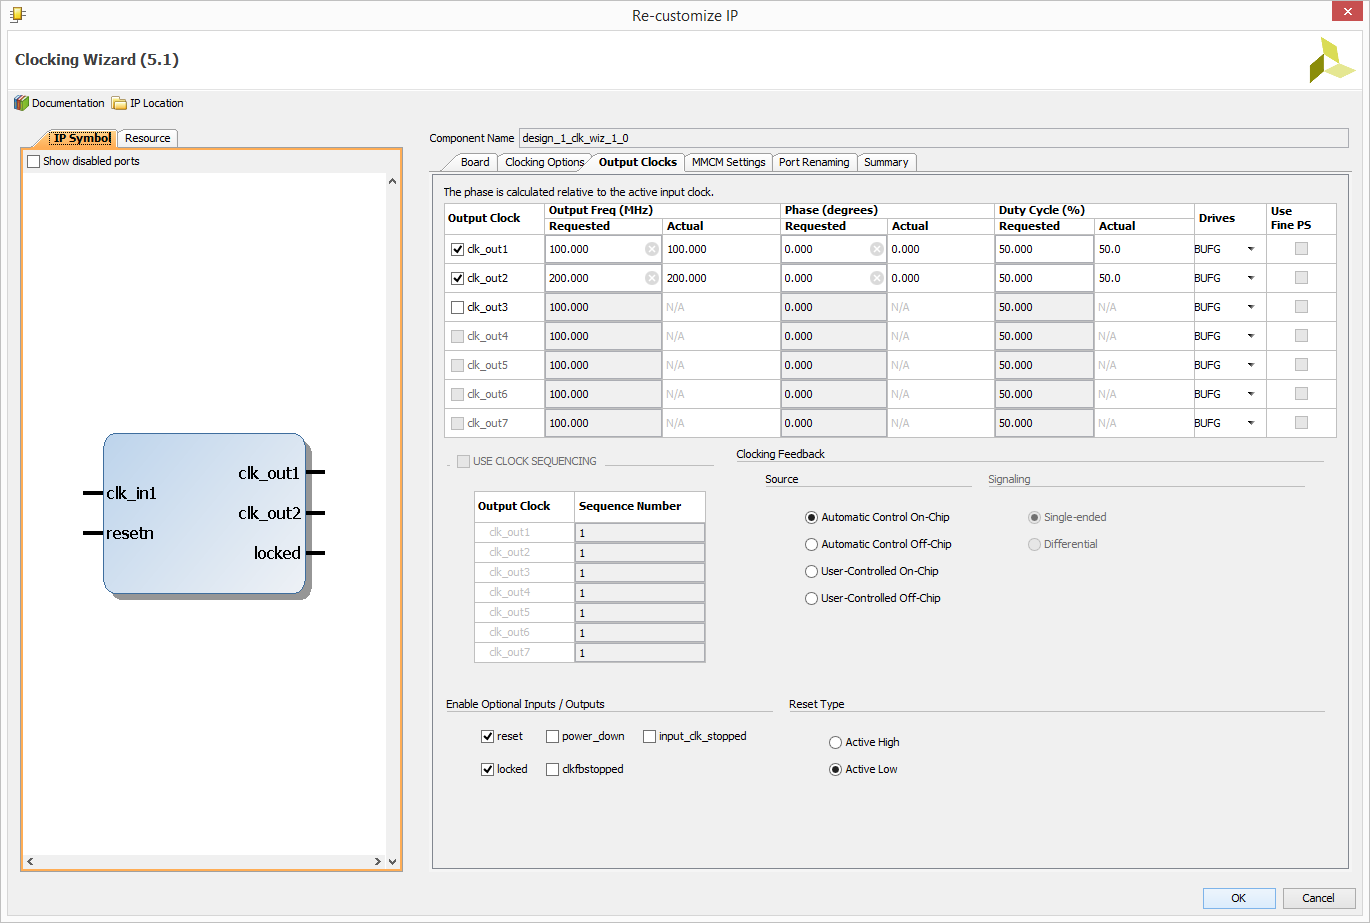Clear the clk_out1 requested phase field

tap(877, 249)
